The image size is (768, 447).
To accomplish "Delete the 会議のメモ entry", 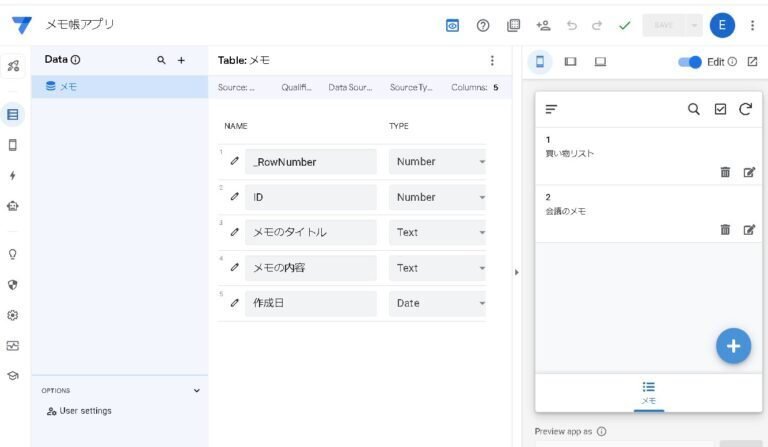I will click(x=725, y=229).
